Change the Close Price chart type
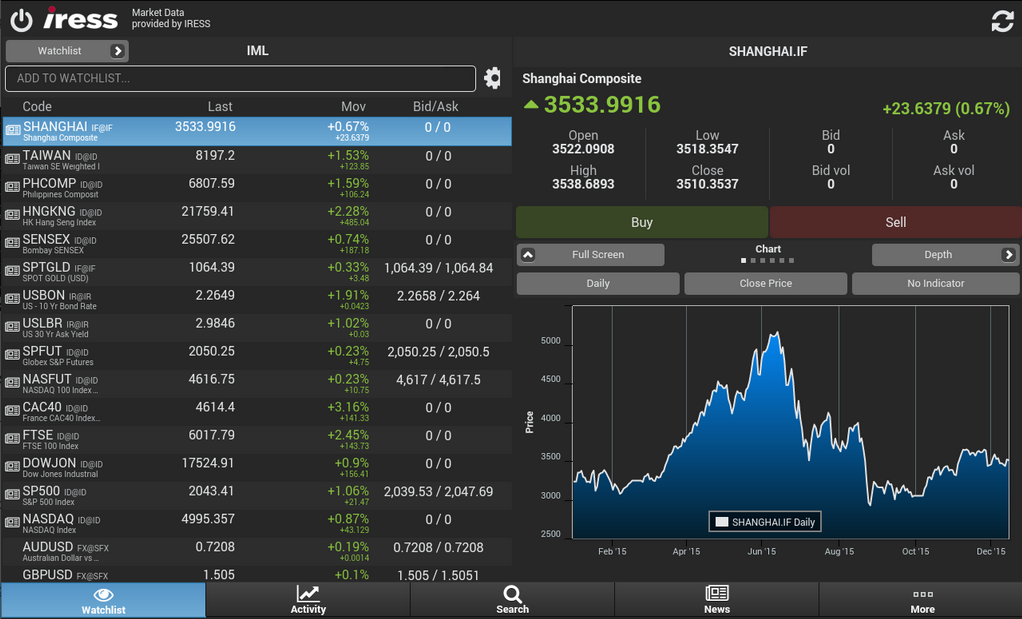The image size is (1022, 619). point(766,283)
